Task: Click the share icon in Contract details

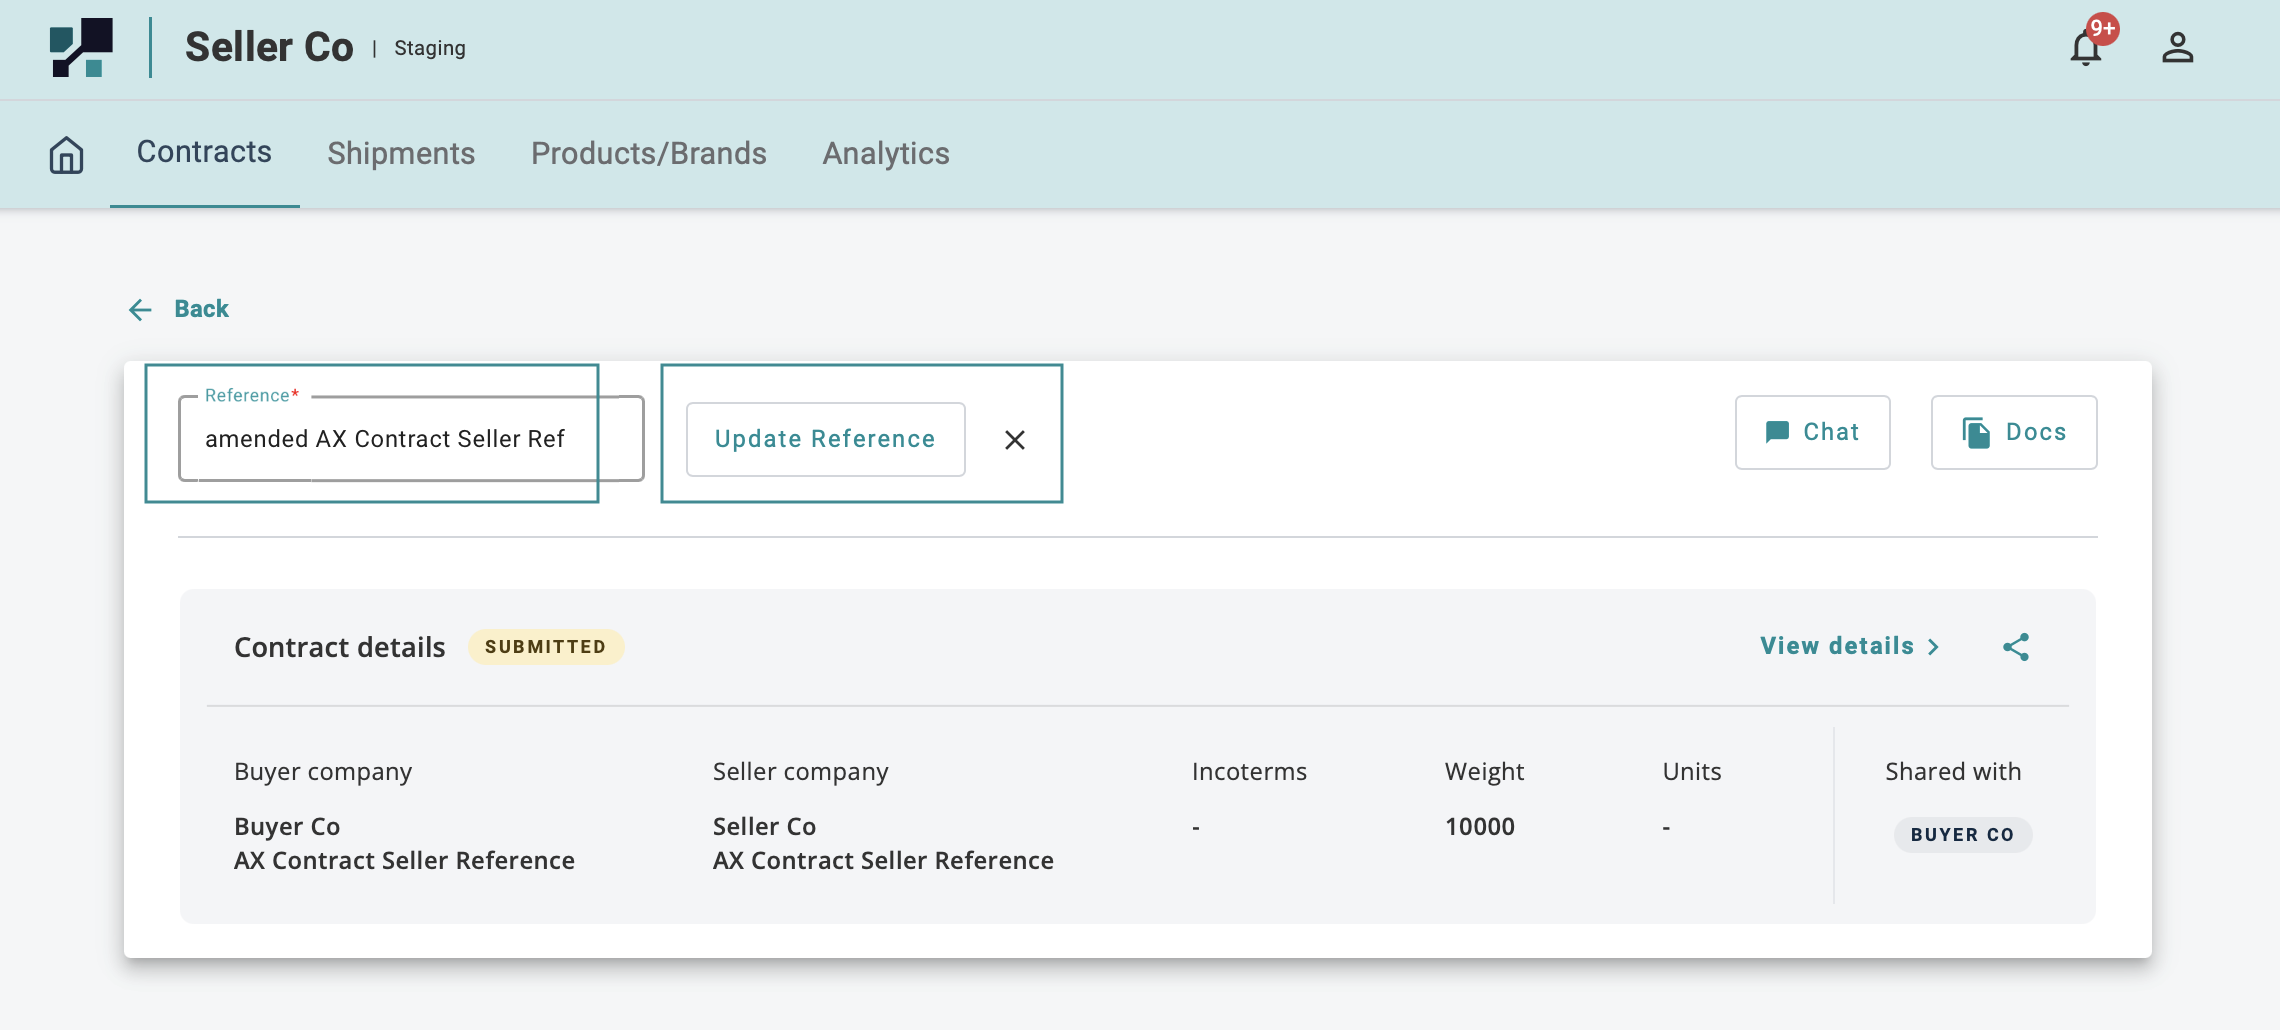Action: click(x=2015, y=647)
